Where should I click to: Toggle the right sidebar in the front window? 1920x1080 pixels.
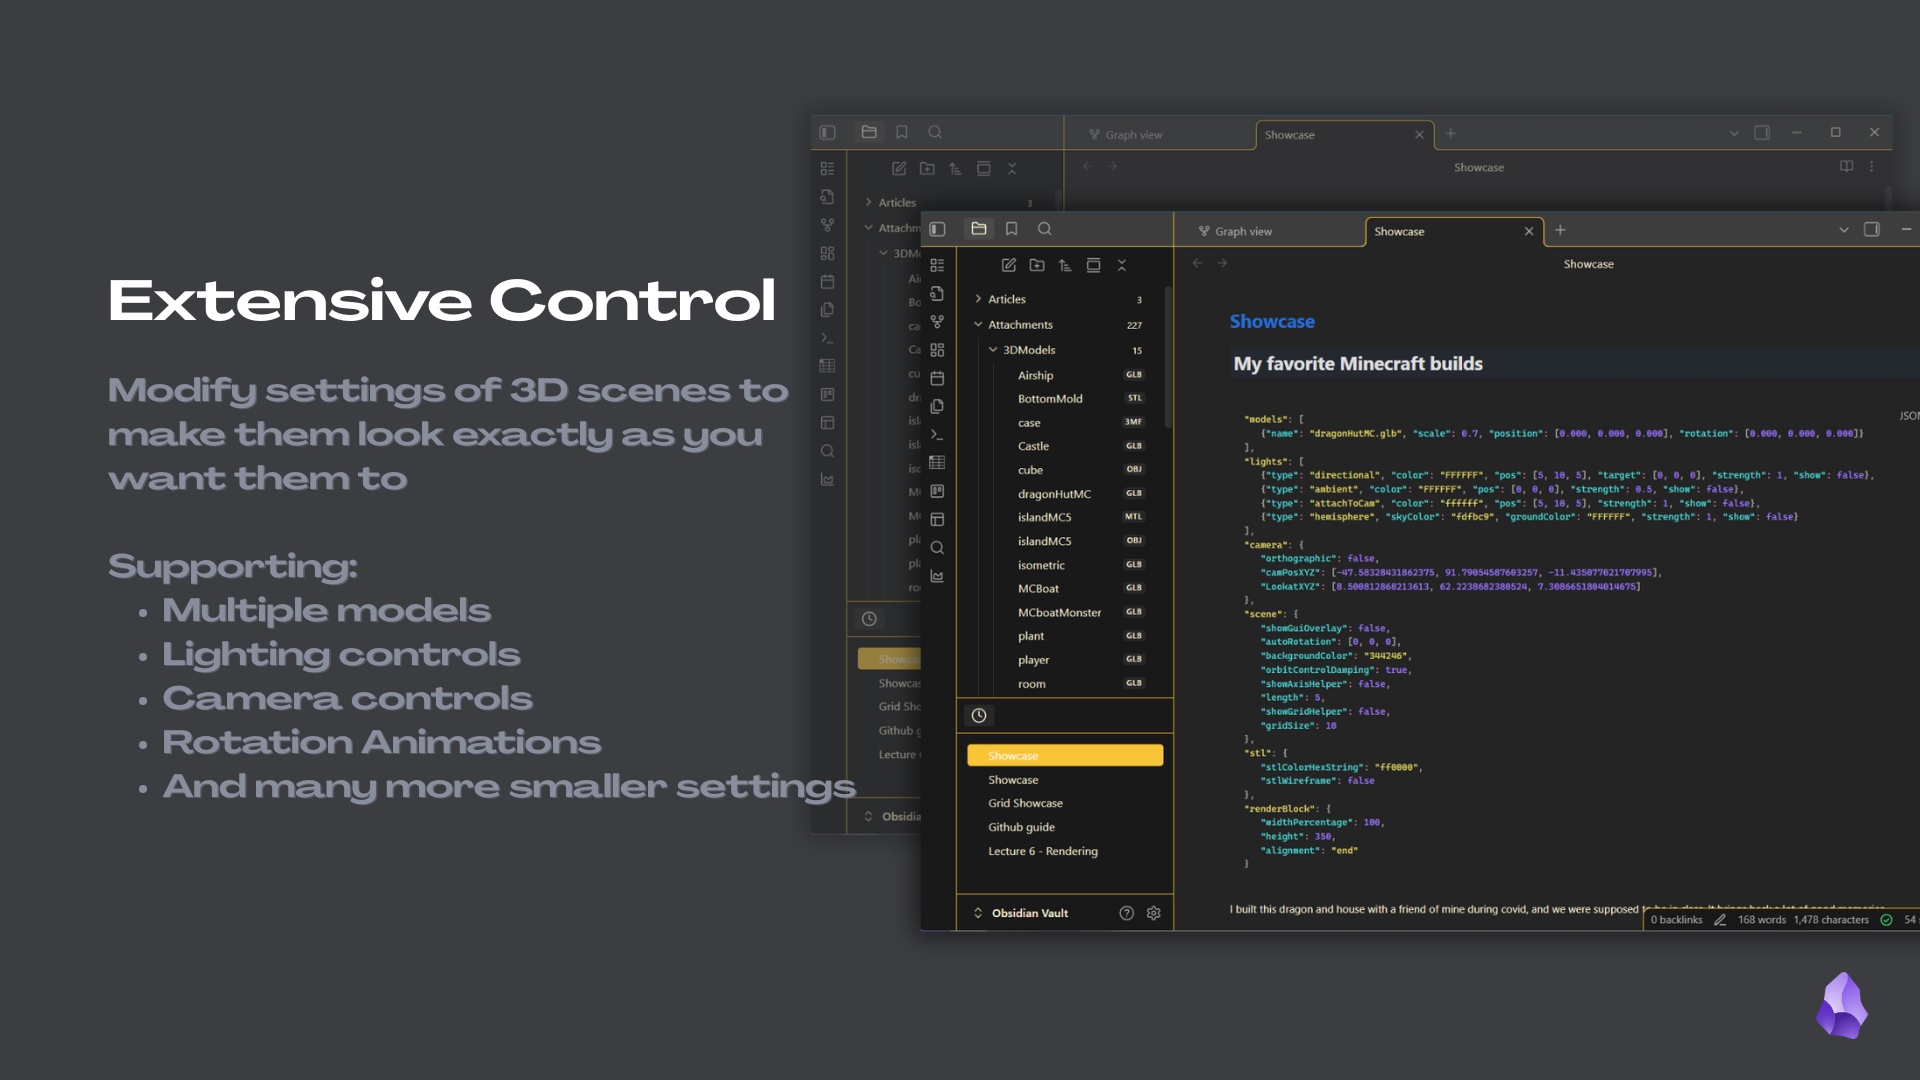(1872, 229)
